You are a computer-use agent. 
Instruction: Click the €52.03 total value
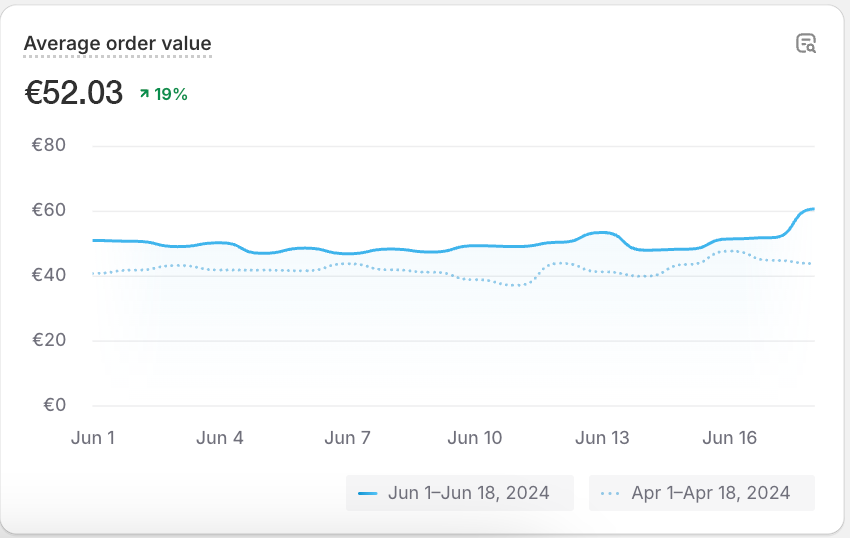(x=74, y=93)
